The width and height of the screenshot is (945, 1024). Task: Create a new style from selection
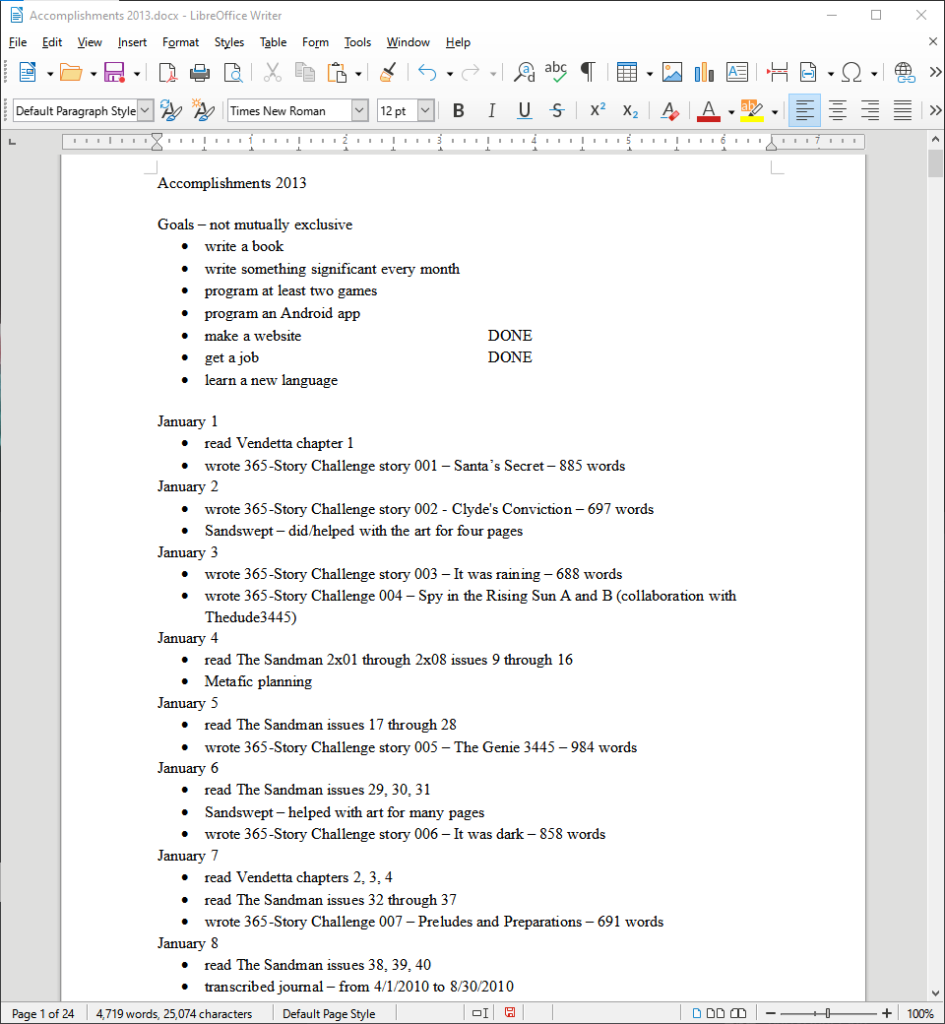coord(203,111)
